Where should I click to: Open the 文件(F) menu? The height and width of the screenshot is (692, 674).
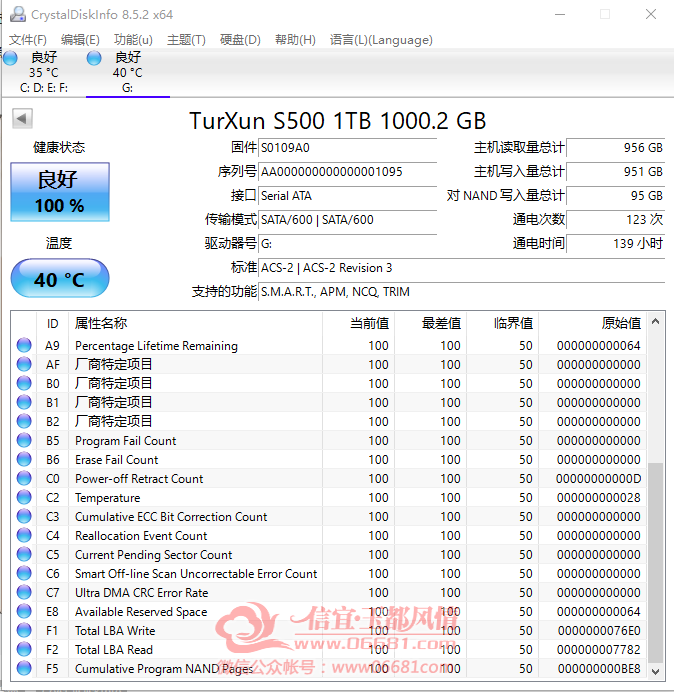28,40
